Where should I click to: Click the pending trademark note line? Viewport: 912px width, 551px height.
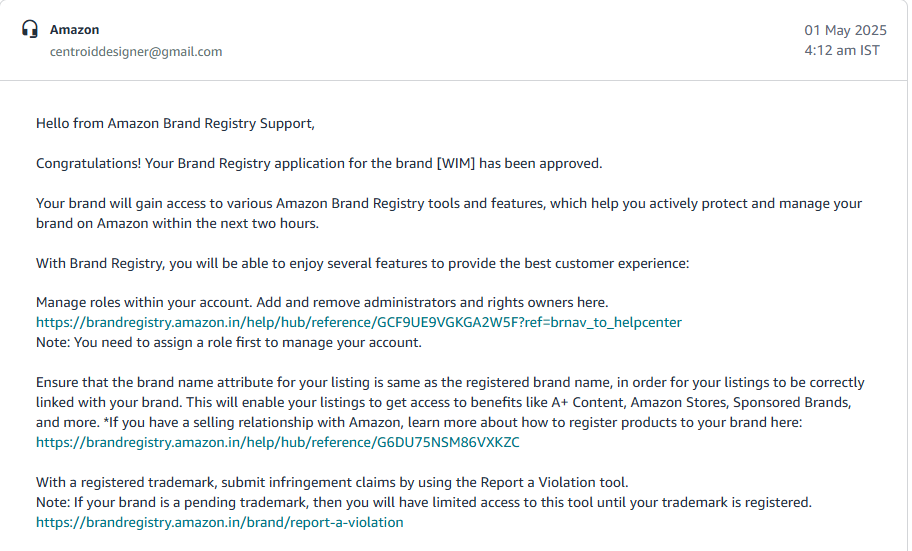point(423,503)
